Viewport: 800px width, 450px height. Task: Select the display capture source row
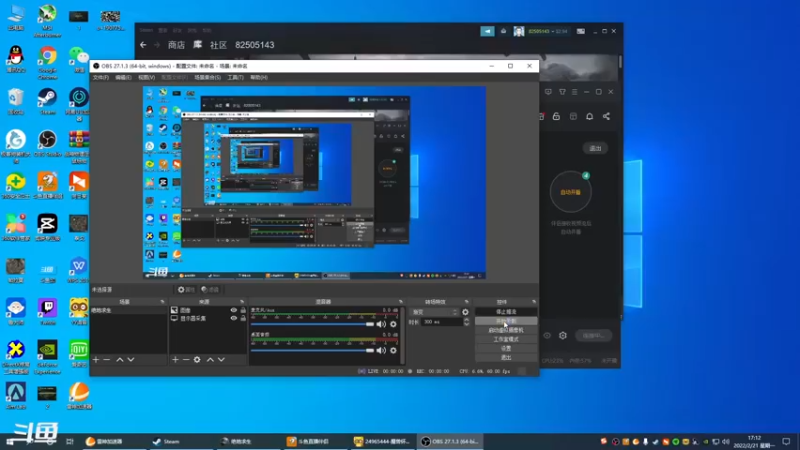point(208,318)
